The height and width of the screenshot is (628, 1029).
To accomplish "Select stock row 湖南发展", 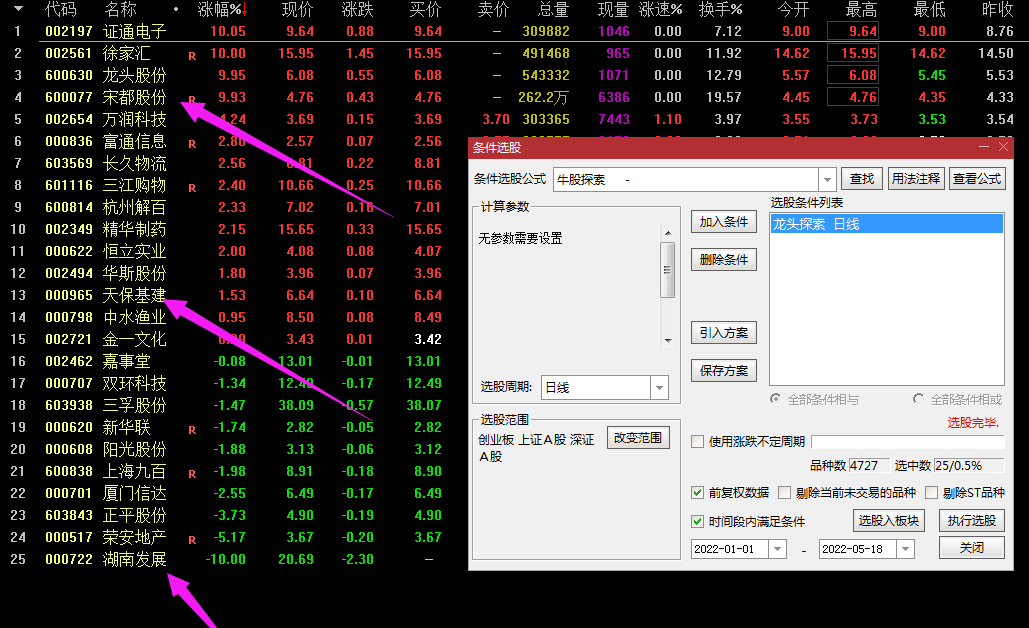I will click(x=234, y=559).
